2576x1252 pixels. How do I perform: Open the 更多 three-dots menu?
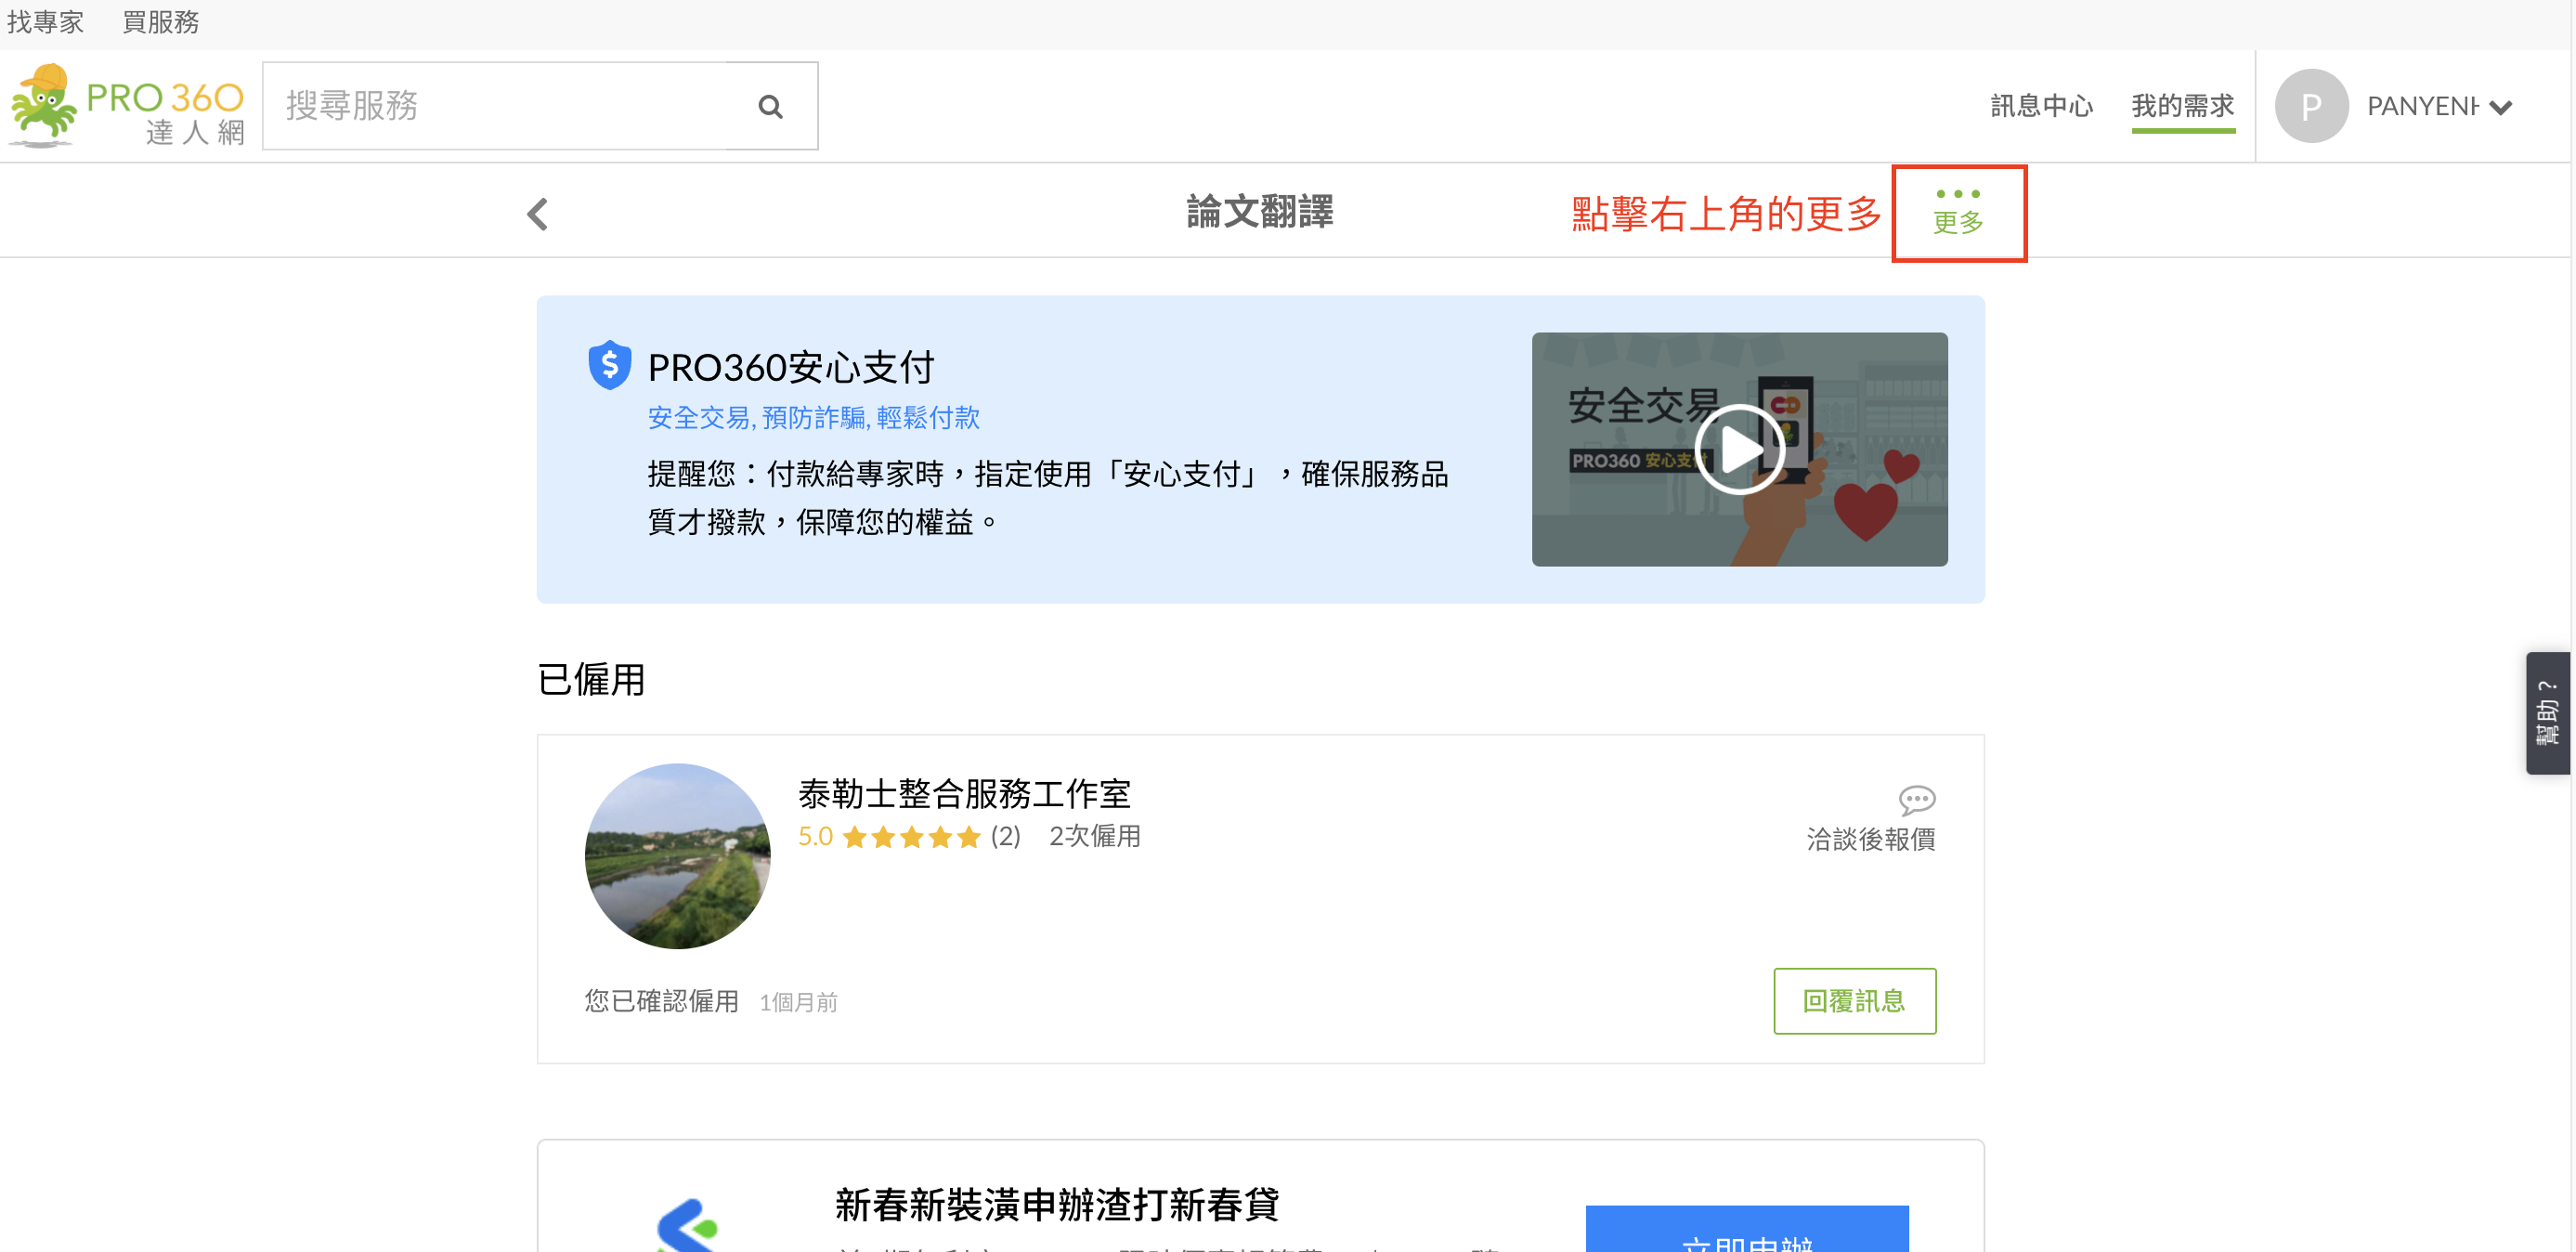pos(1957,211)
